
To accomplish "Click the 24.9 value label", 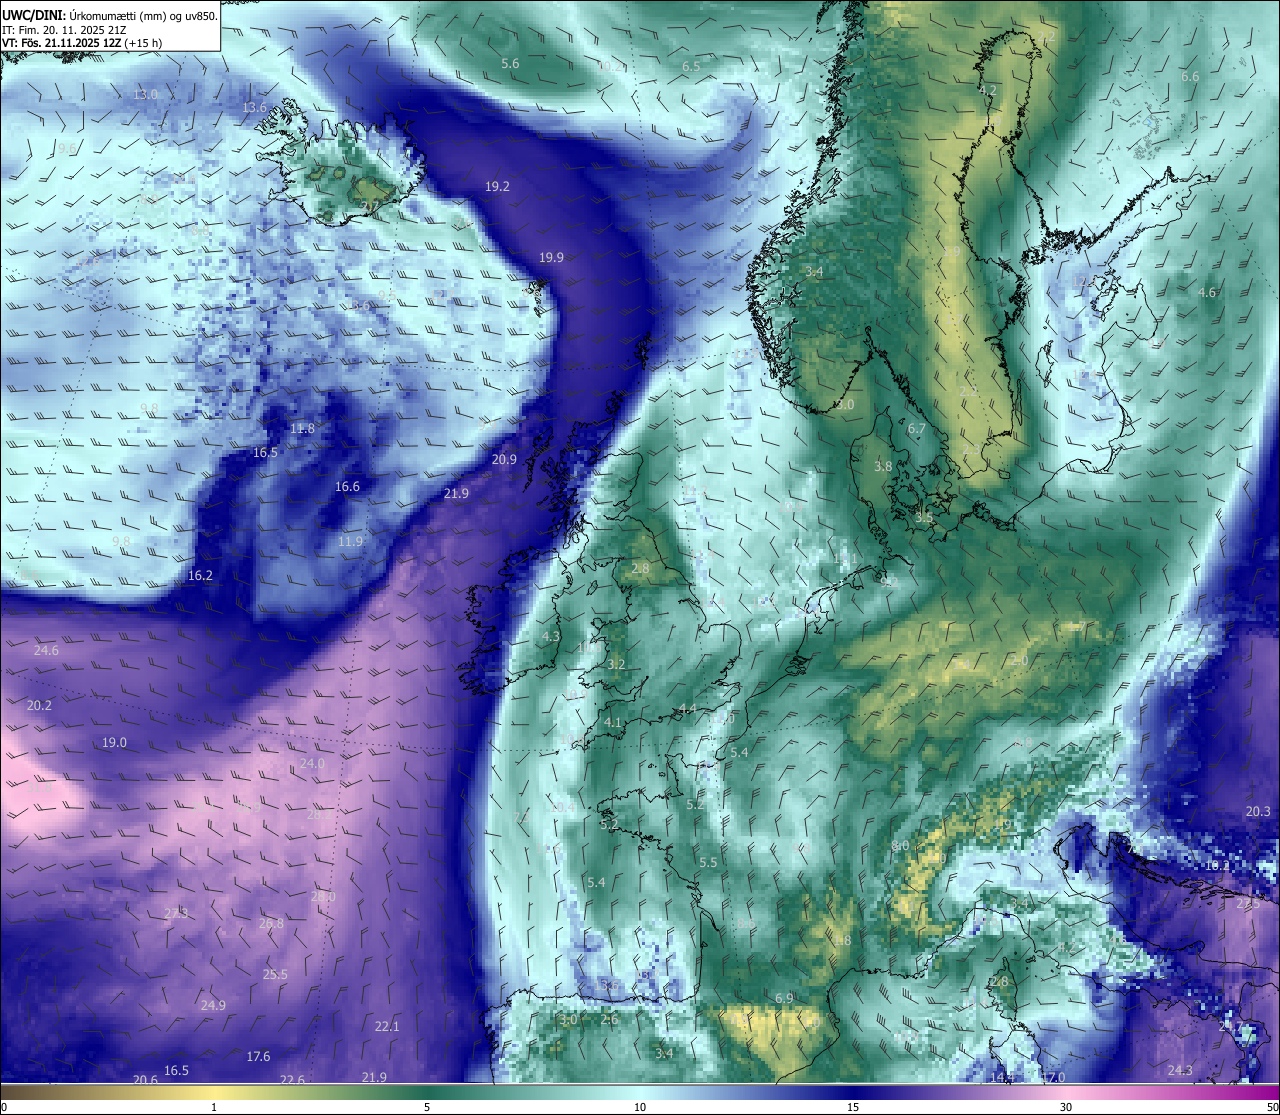I will (213, 1006).
